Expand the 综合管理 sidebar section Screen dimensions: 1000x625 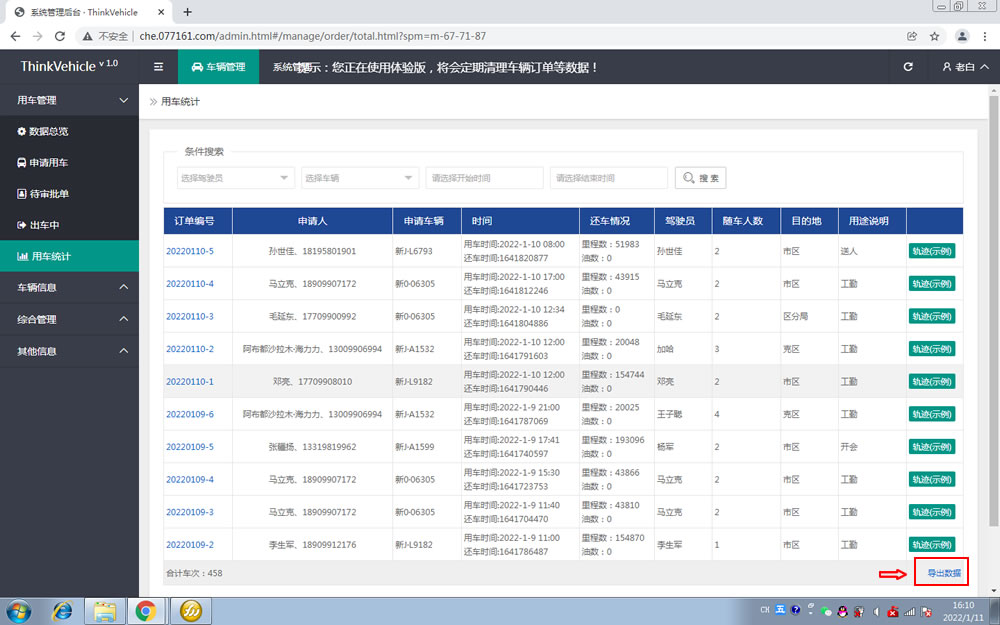coord(70,320)
